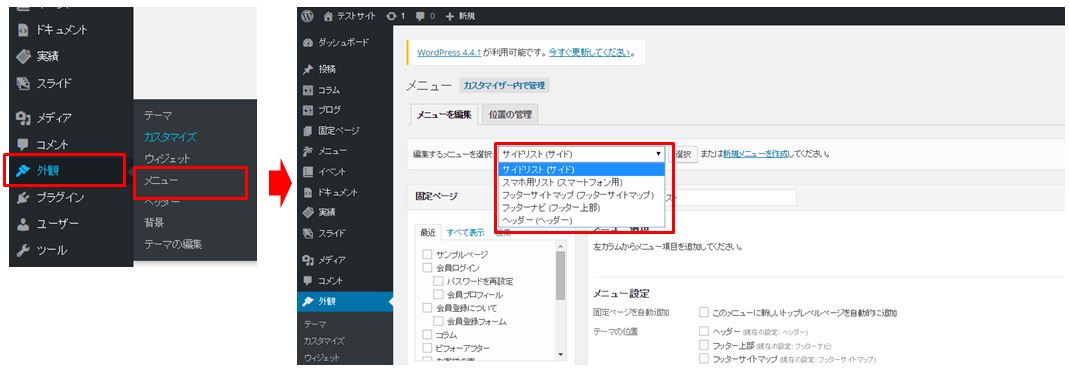Choose フッターサイトマップ dropdown option
The width and height of the screenshot is (1069, 374).
[x=582, y=195]
